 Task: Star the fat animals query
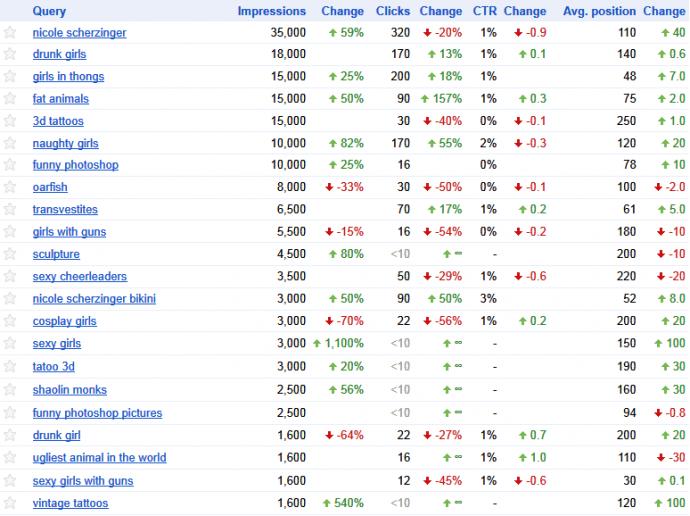[10, 99]
